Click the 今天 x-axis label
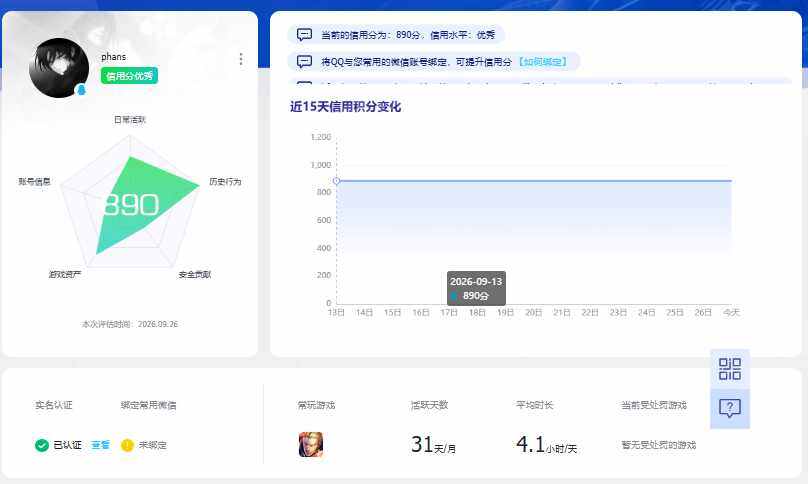Viewport: 808px width, 484px height. tap(731, 312)
